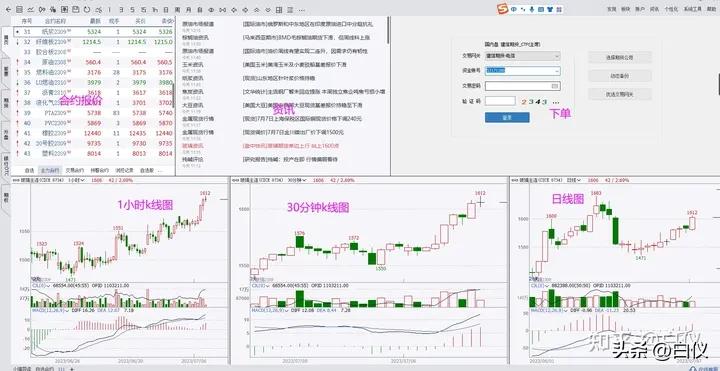Select the 燃料油2309 contract row
This screenshot has width=720, height=371.
(93, 72)
